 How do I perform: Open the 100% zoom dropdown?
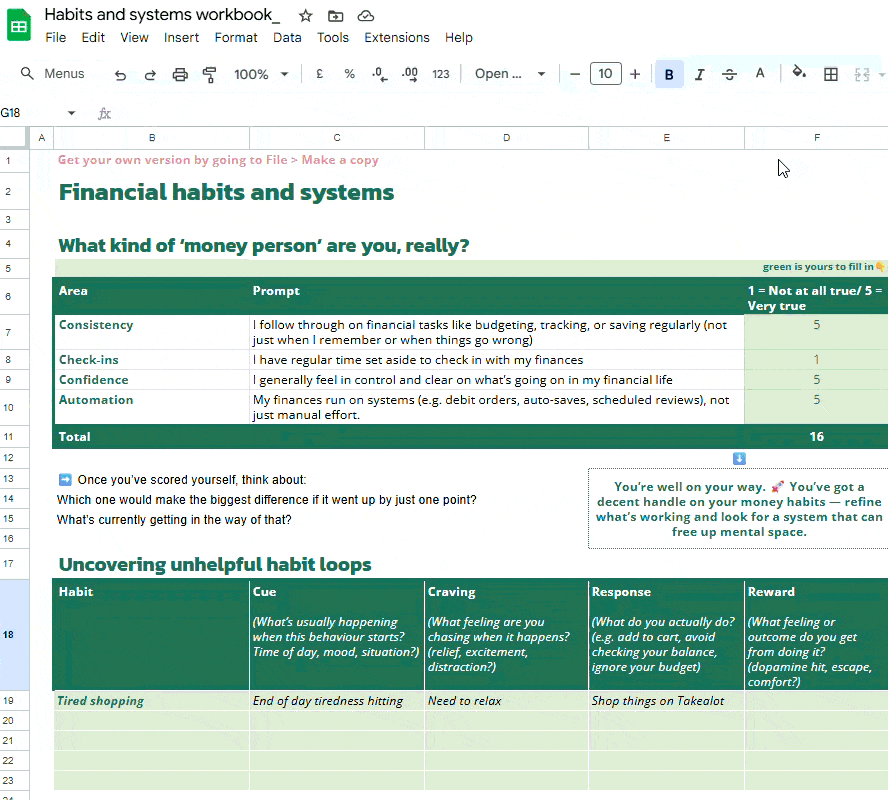tap(261, 74)
